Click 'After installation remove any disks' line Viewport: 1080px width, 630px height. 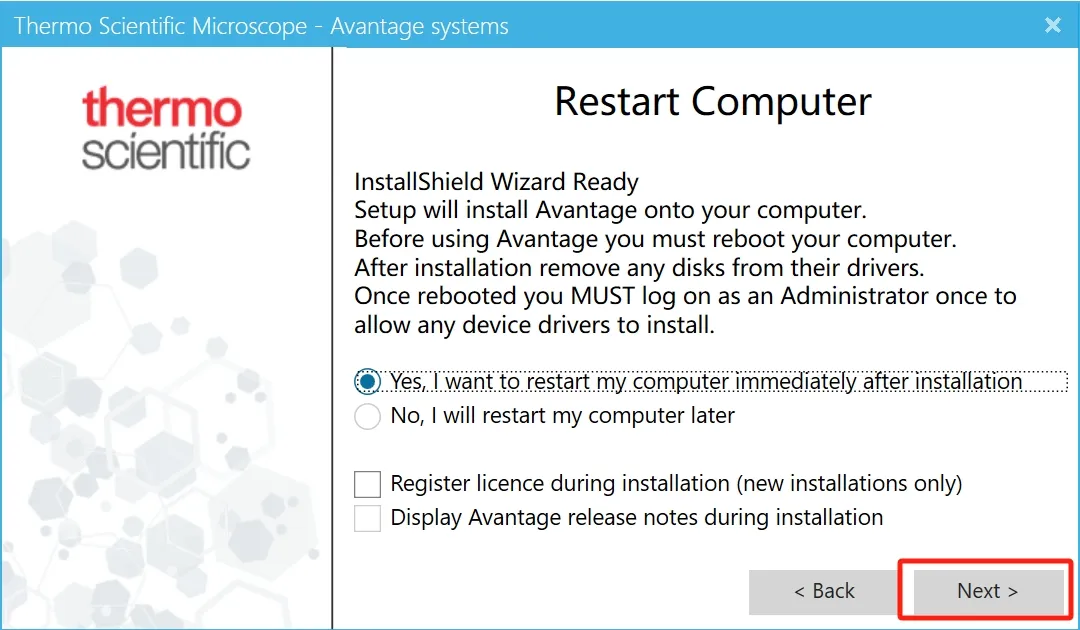pyautogui.click(x=638, y=268)
